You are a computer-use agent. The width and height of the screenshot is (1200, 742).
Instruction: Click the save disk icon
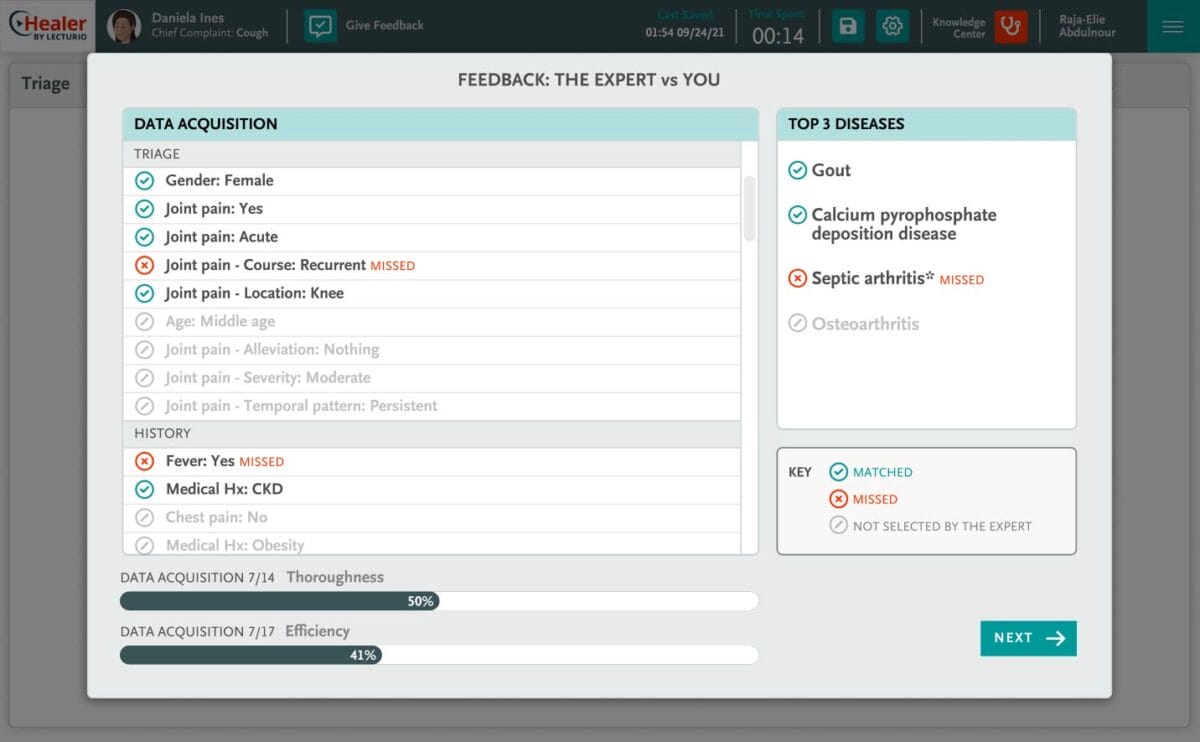pos(848,26)
